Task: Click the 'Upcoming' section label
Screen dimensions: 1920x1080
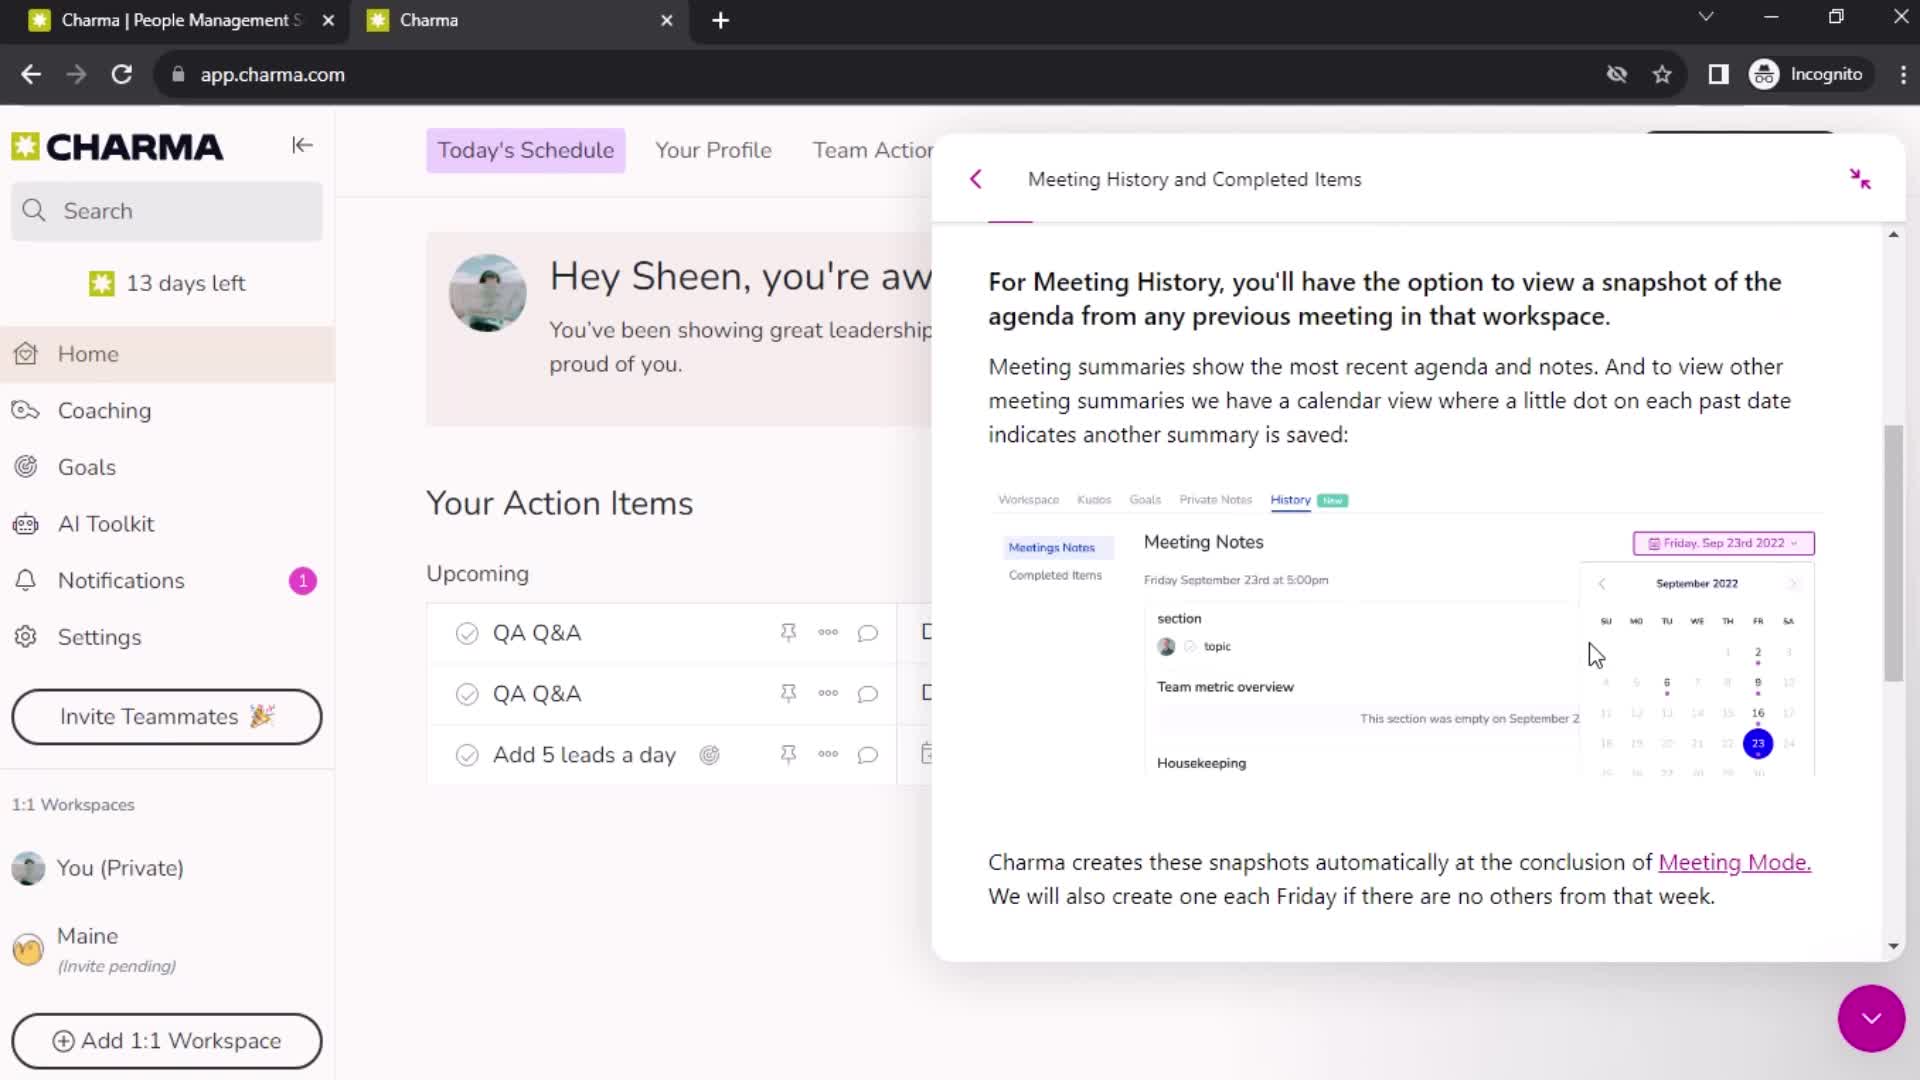Action: click(477, 574)
